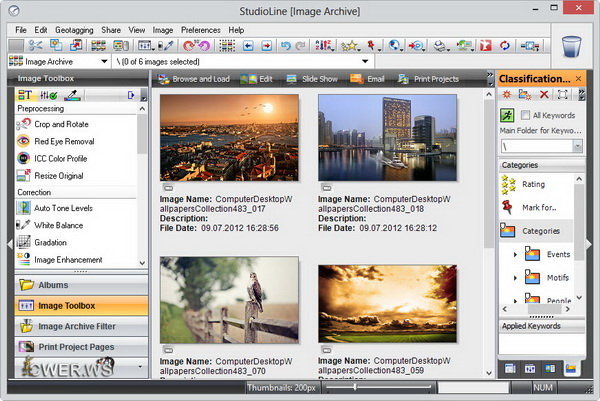600x401 pixels.
Task: Expand the Motifs category tree node
Action: coord(516,277)
